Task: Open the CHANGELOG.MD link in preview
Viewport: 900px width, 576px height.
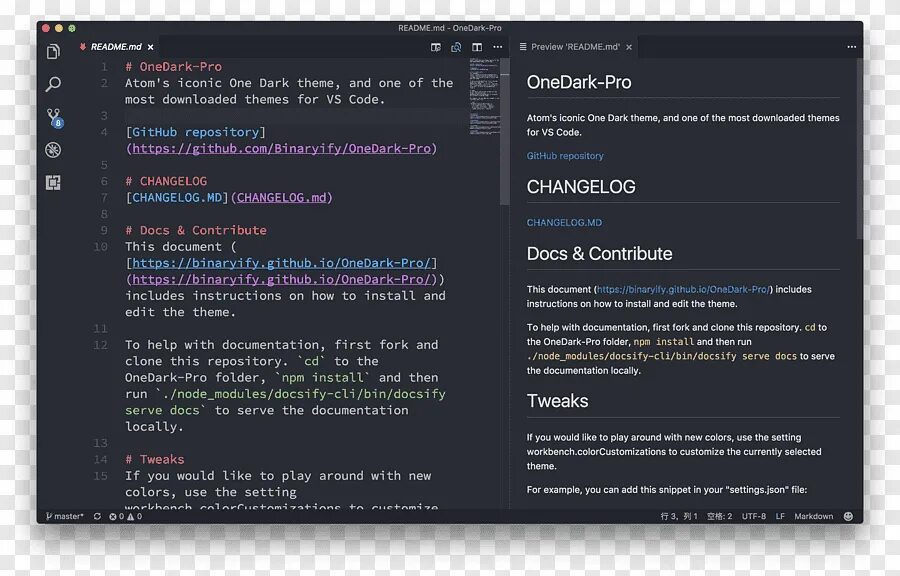Action: (564, 223)
